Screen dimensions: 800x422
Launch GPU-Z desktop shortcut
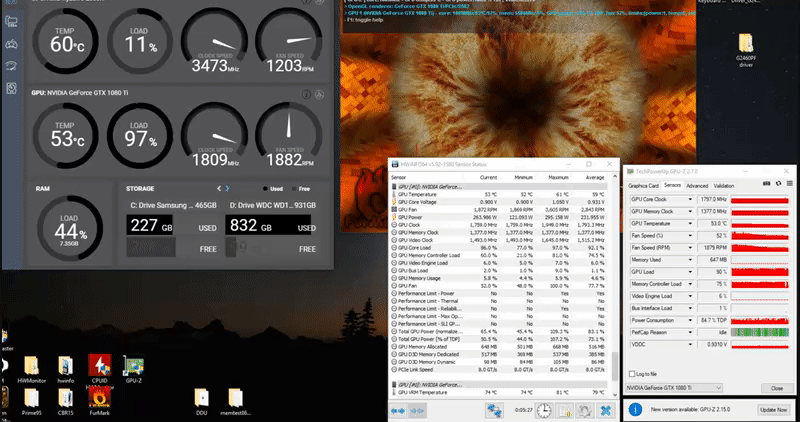(x=134, y=369)
